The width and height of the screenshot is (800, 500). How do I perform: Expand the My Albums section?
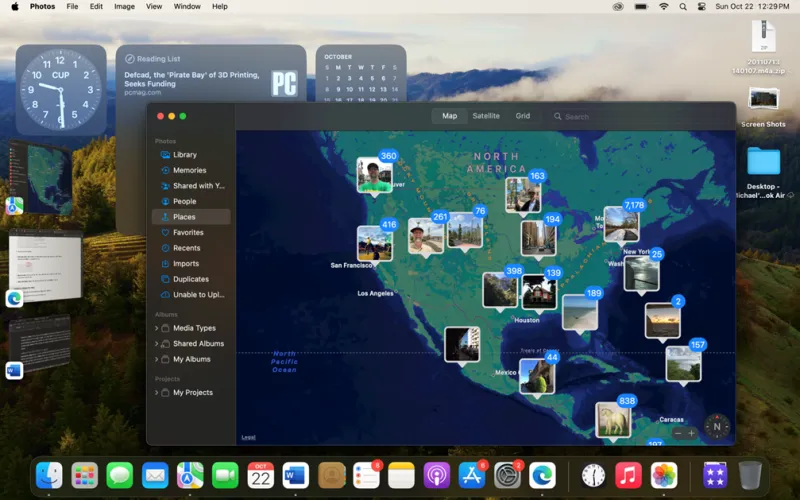click(x=155, y=359)
